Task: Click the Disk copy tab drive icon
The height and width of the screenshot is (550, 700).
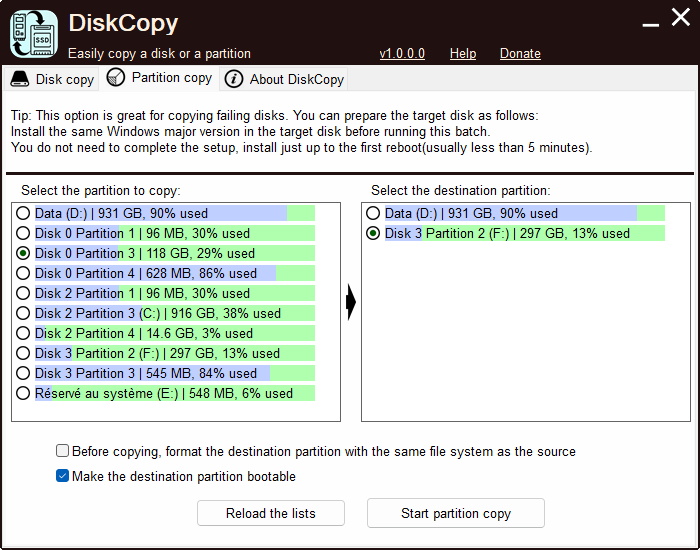Action: [20, 79]
